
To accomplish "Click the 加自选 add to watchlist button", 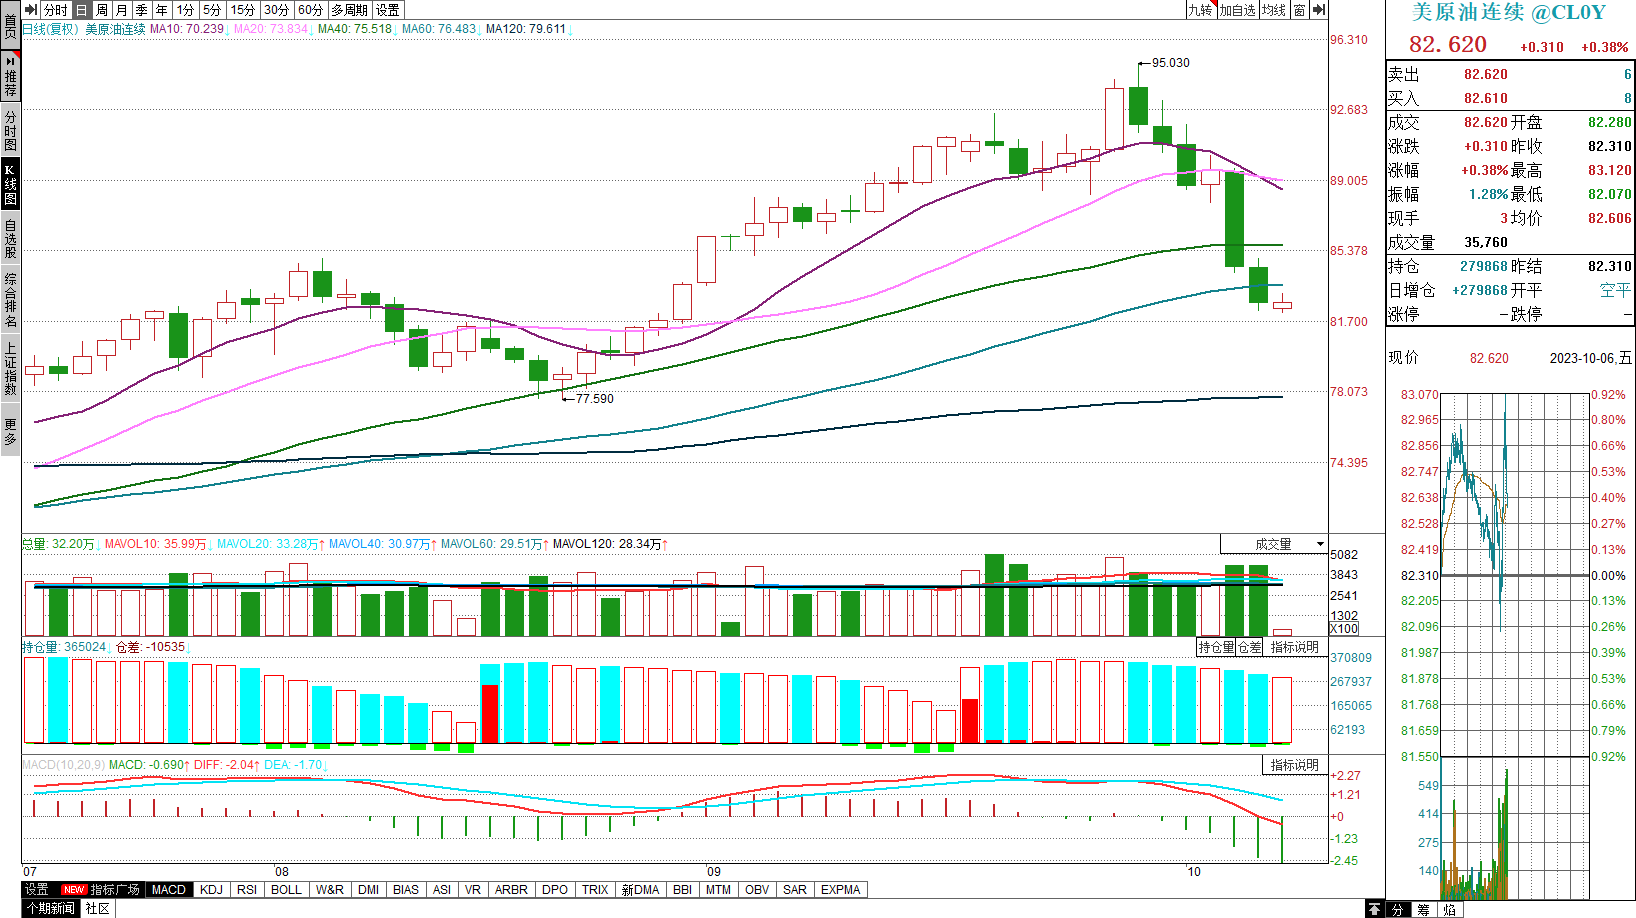I will click(x=1237, y=10).
